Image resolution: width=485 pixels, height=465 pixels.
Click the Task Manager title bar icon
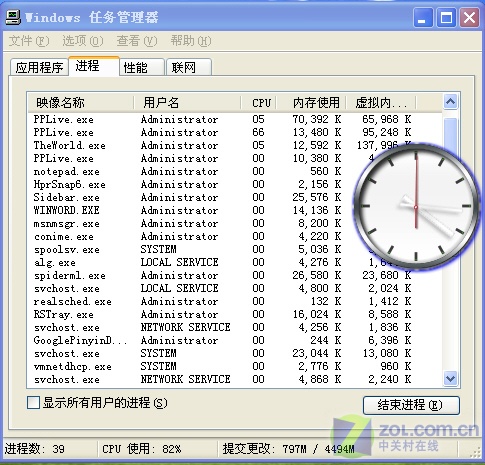(13, 17)
